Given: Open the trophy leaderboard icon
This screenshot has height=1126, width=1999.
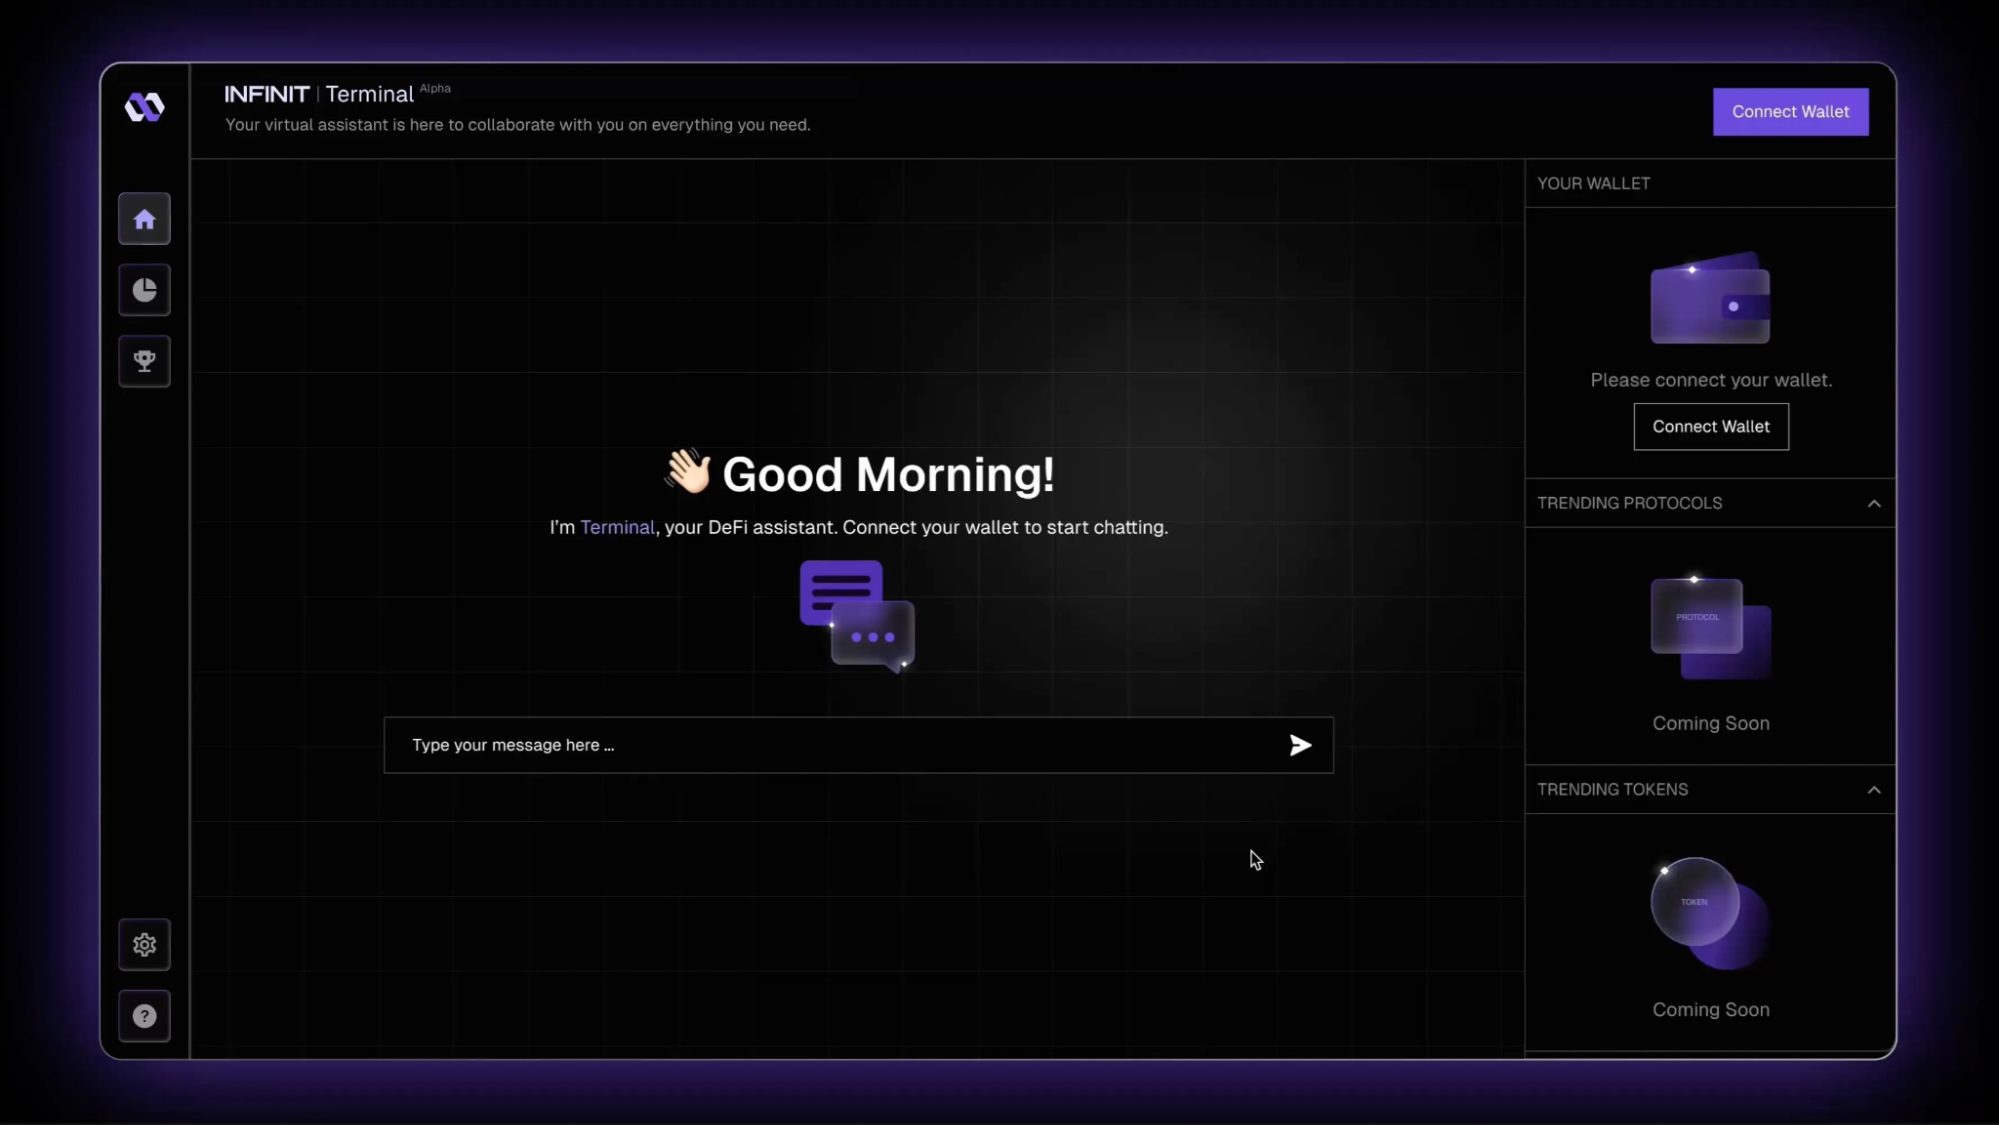Looking at the screenshot, I should [x=144, y=361].
